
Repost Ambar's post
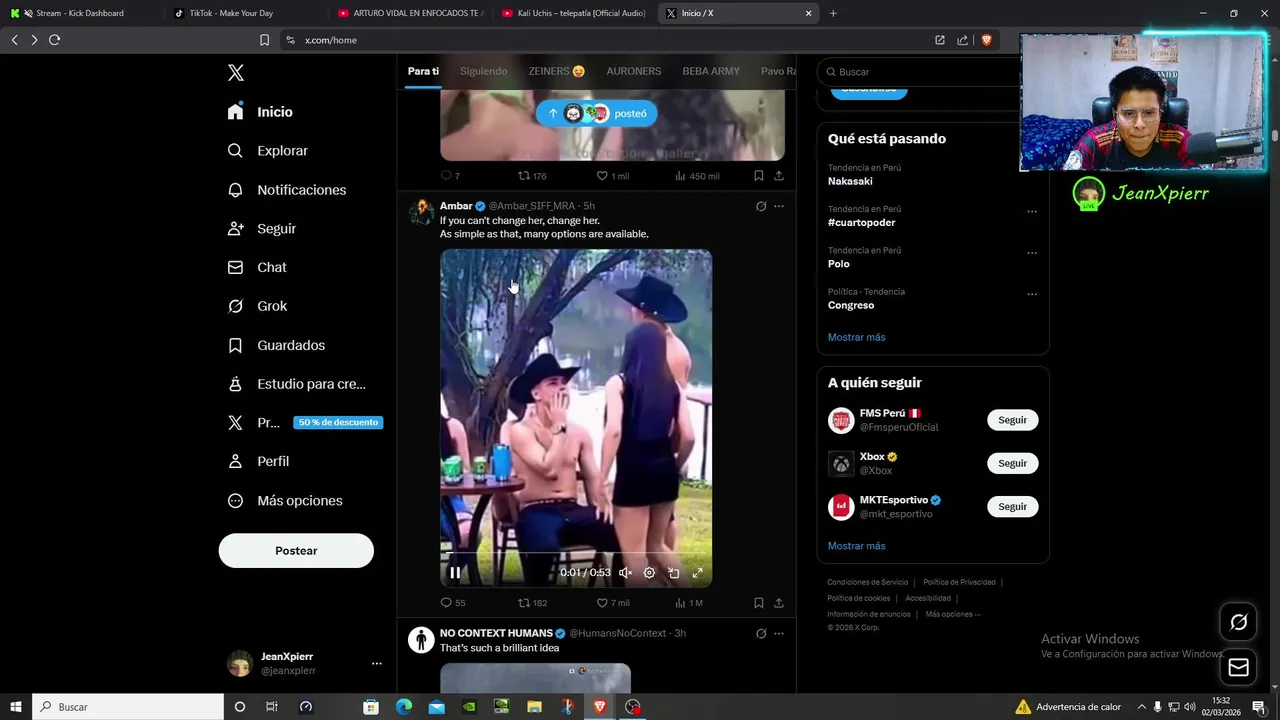point(532,603)
